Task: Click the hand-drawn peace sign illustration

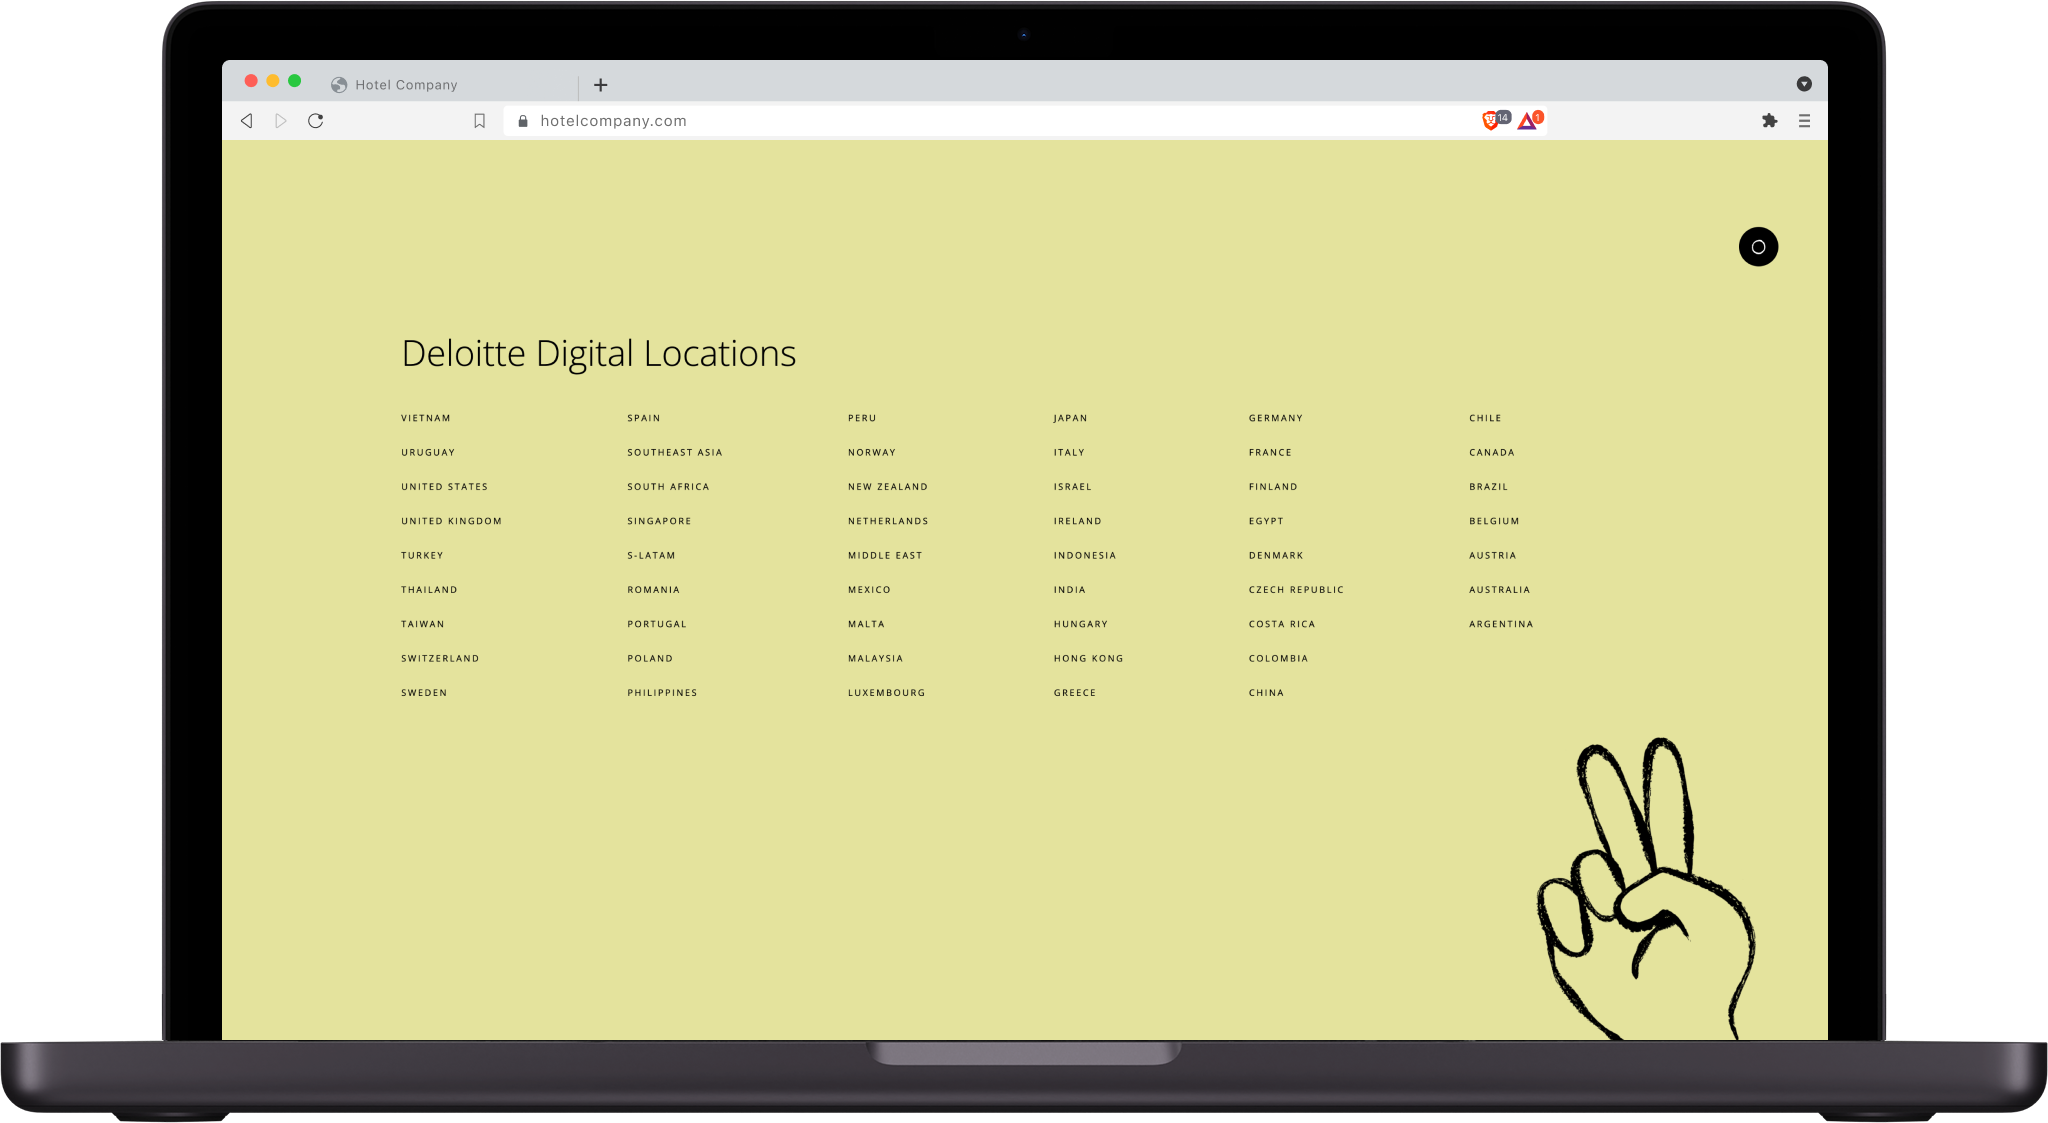Action: point(1646,889)
